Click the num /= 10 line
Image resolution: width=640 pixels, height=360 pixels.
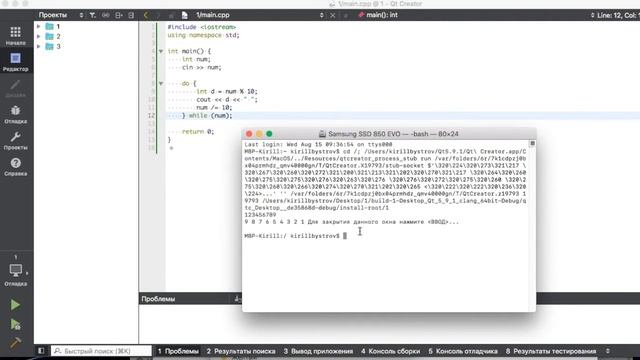(214, 107)
